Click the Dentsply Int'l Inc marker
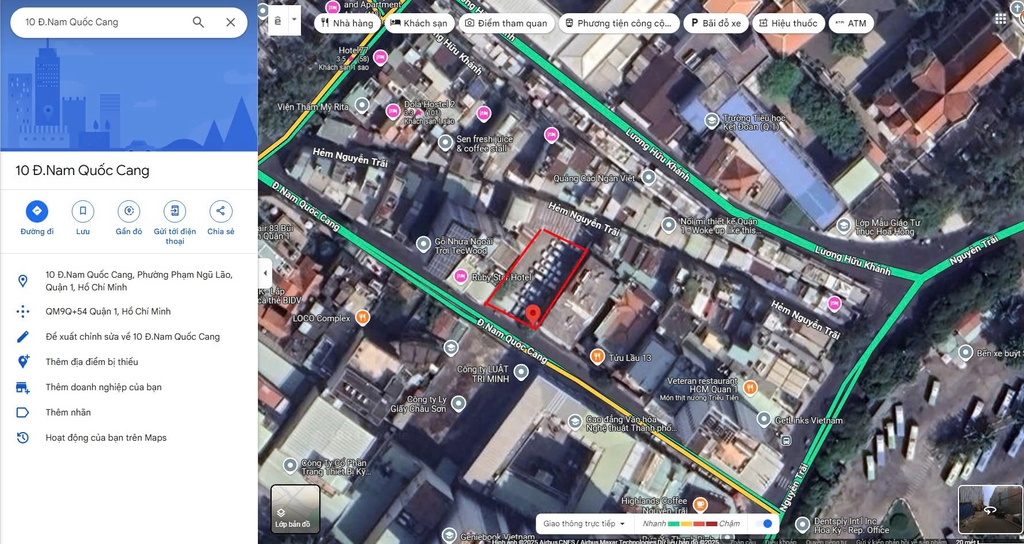This screenshot has height=544, width=1024. (803, 525)
